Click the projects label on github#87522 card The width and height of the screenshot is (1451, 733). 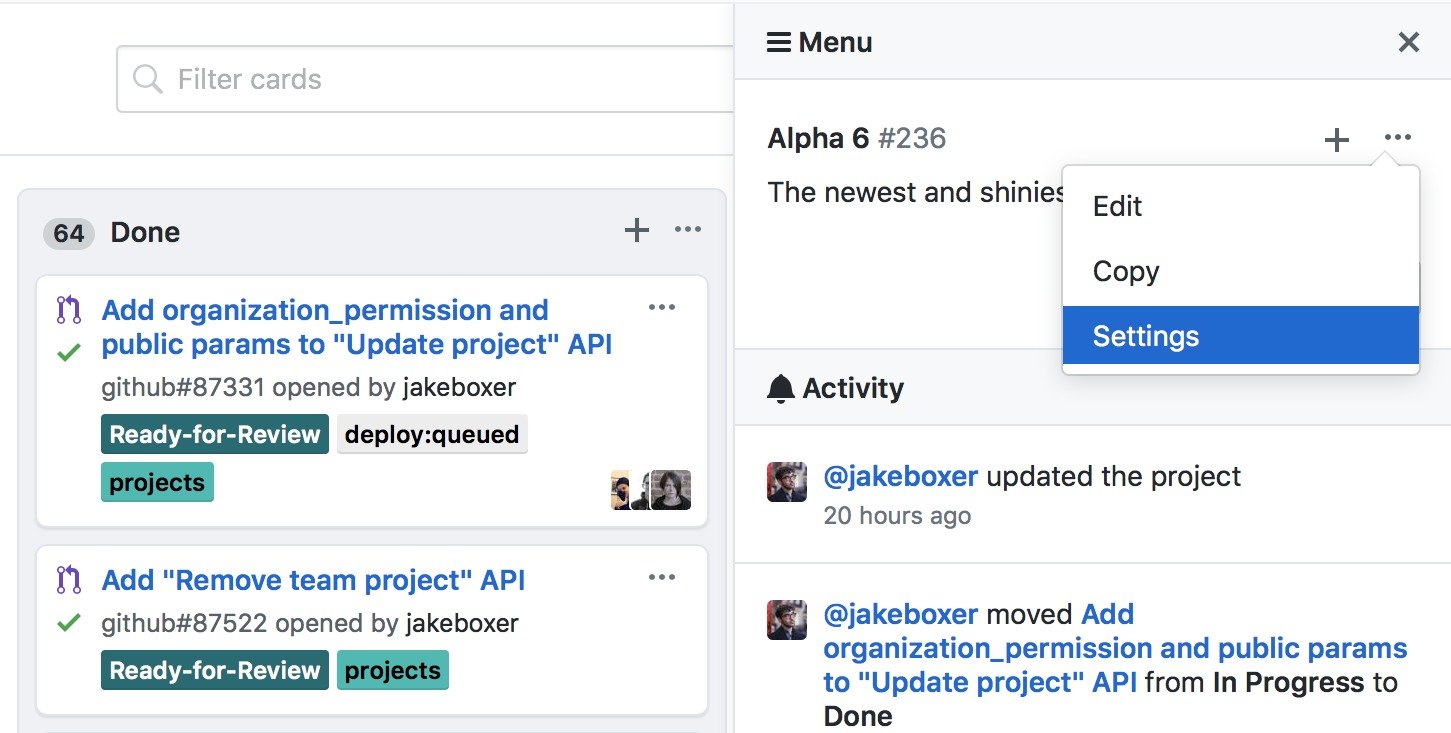click(393, 670)
